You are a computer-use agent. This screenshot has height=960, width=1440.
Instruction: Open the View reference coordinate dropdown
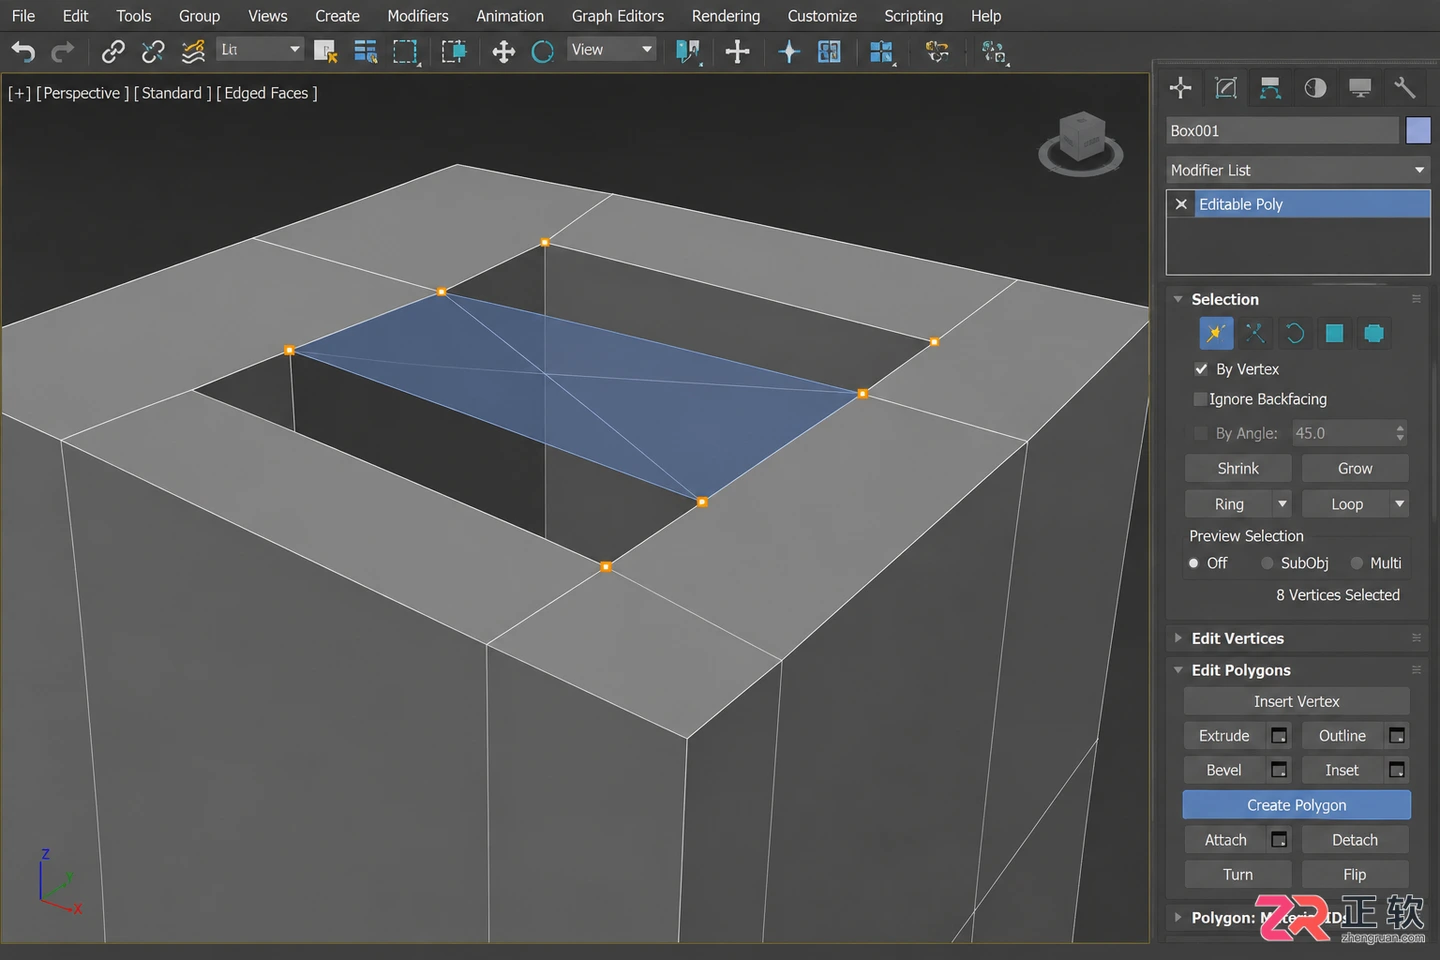[x=611, y=49]
